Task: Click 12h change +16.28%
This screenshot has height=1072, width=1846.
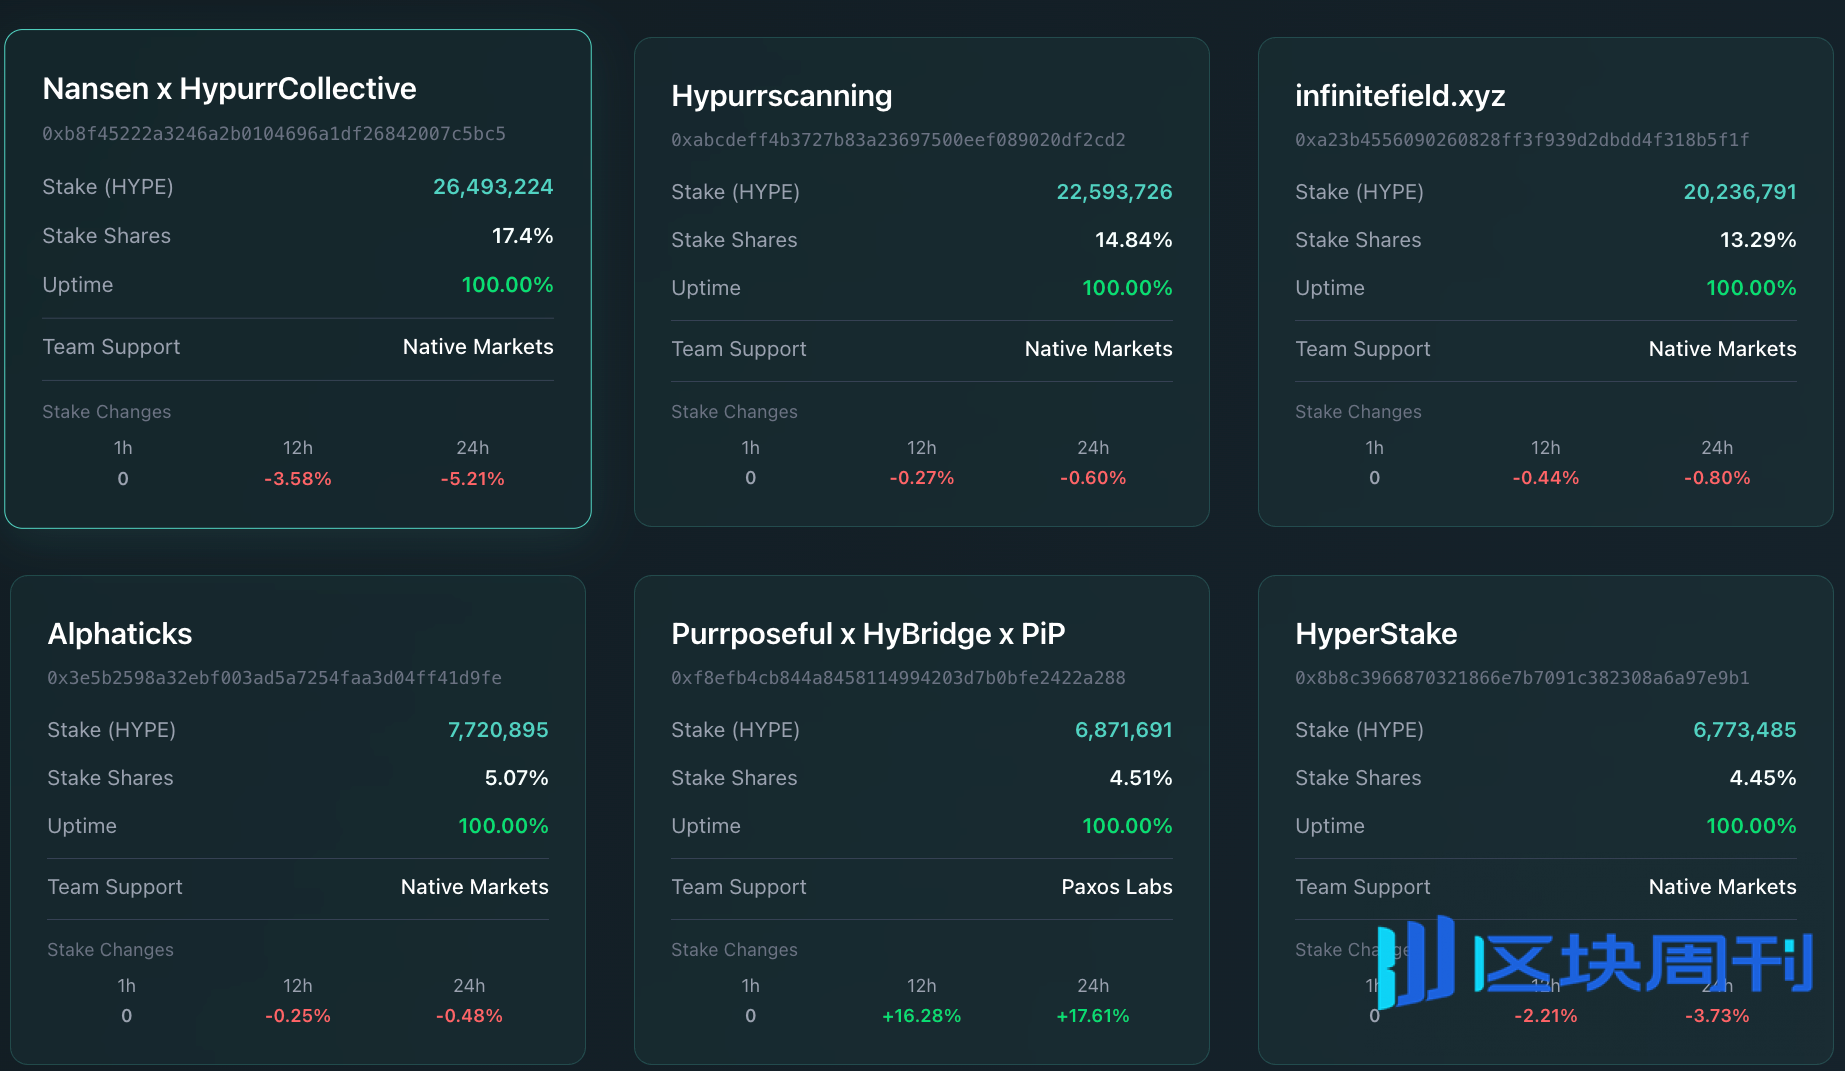Action: click(922, 1016)
